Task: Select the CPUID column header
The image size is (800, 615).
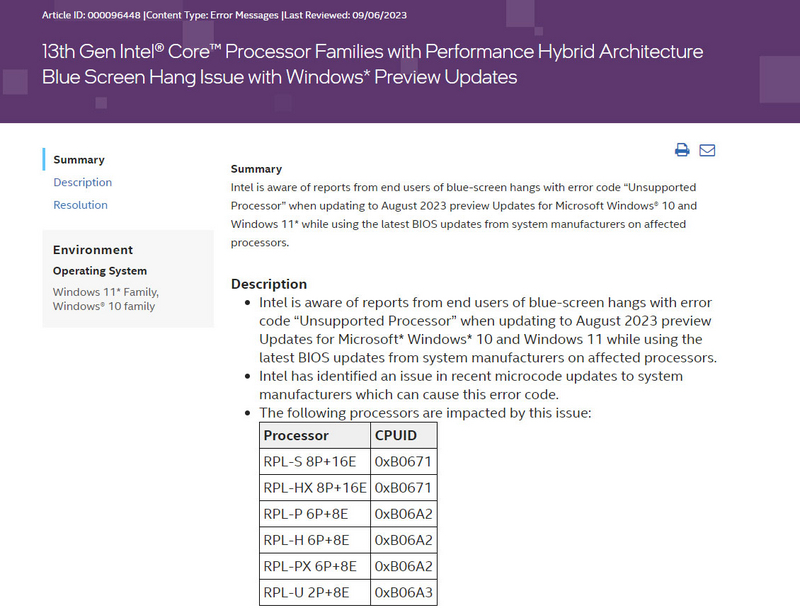Action: 404,435
